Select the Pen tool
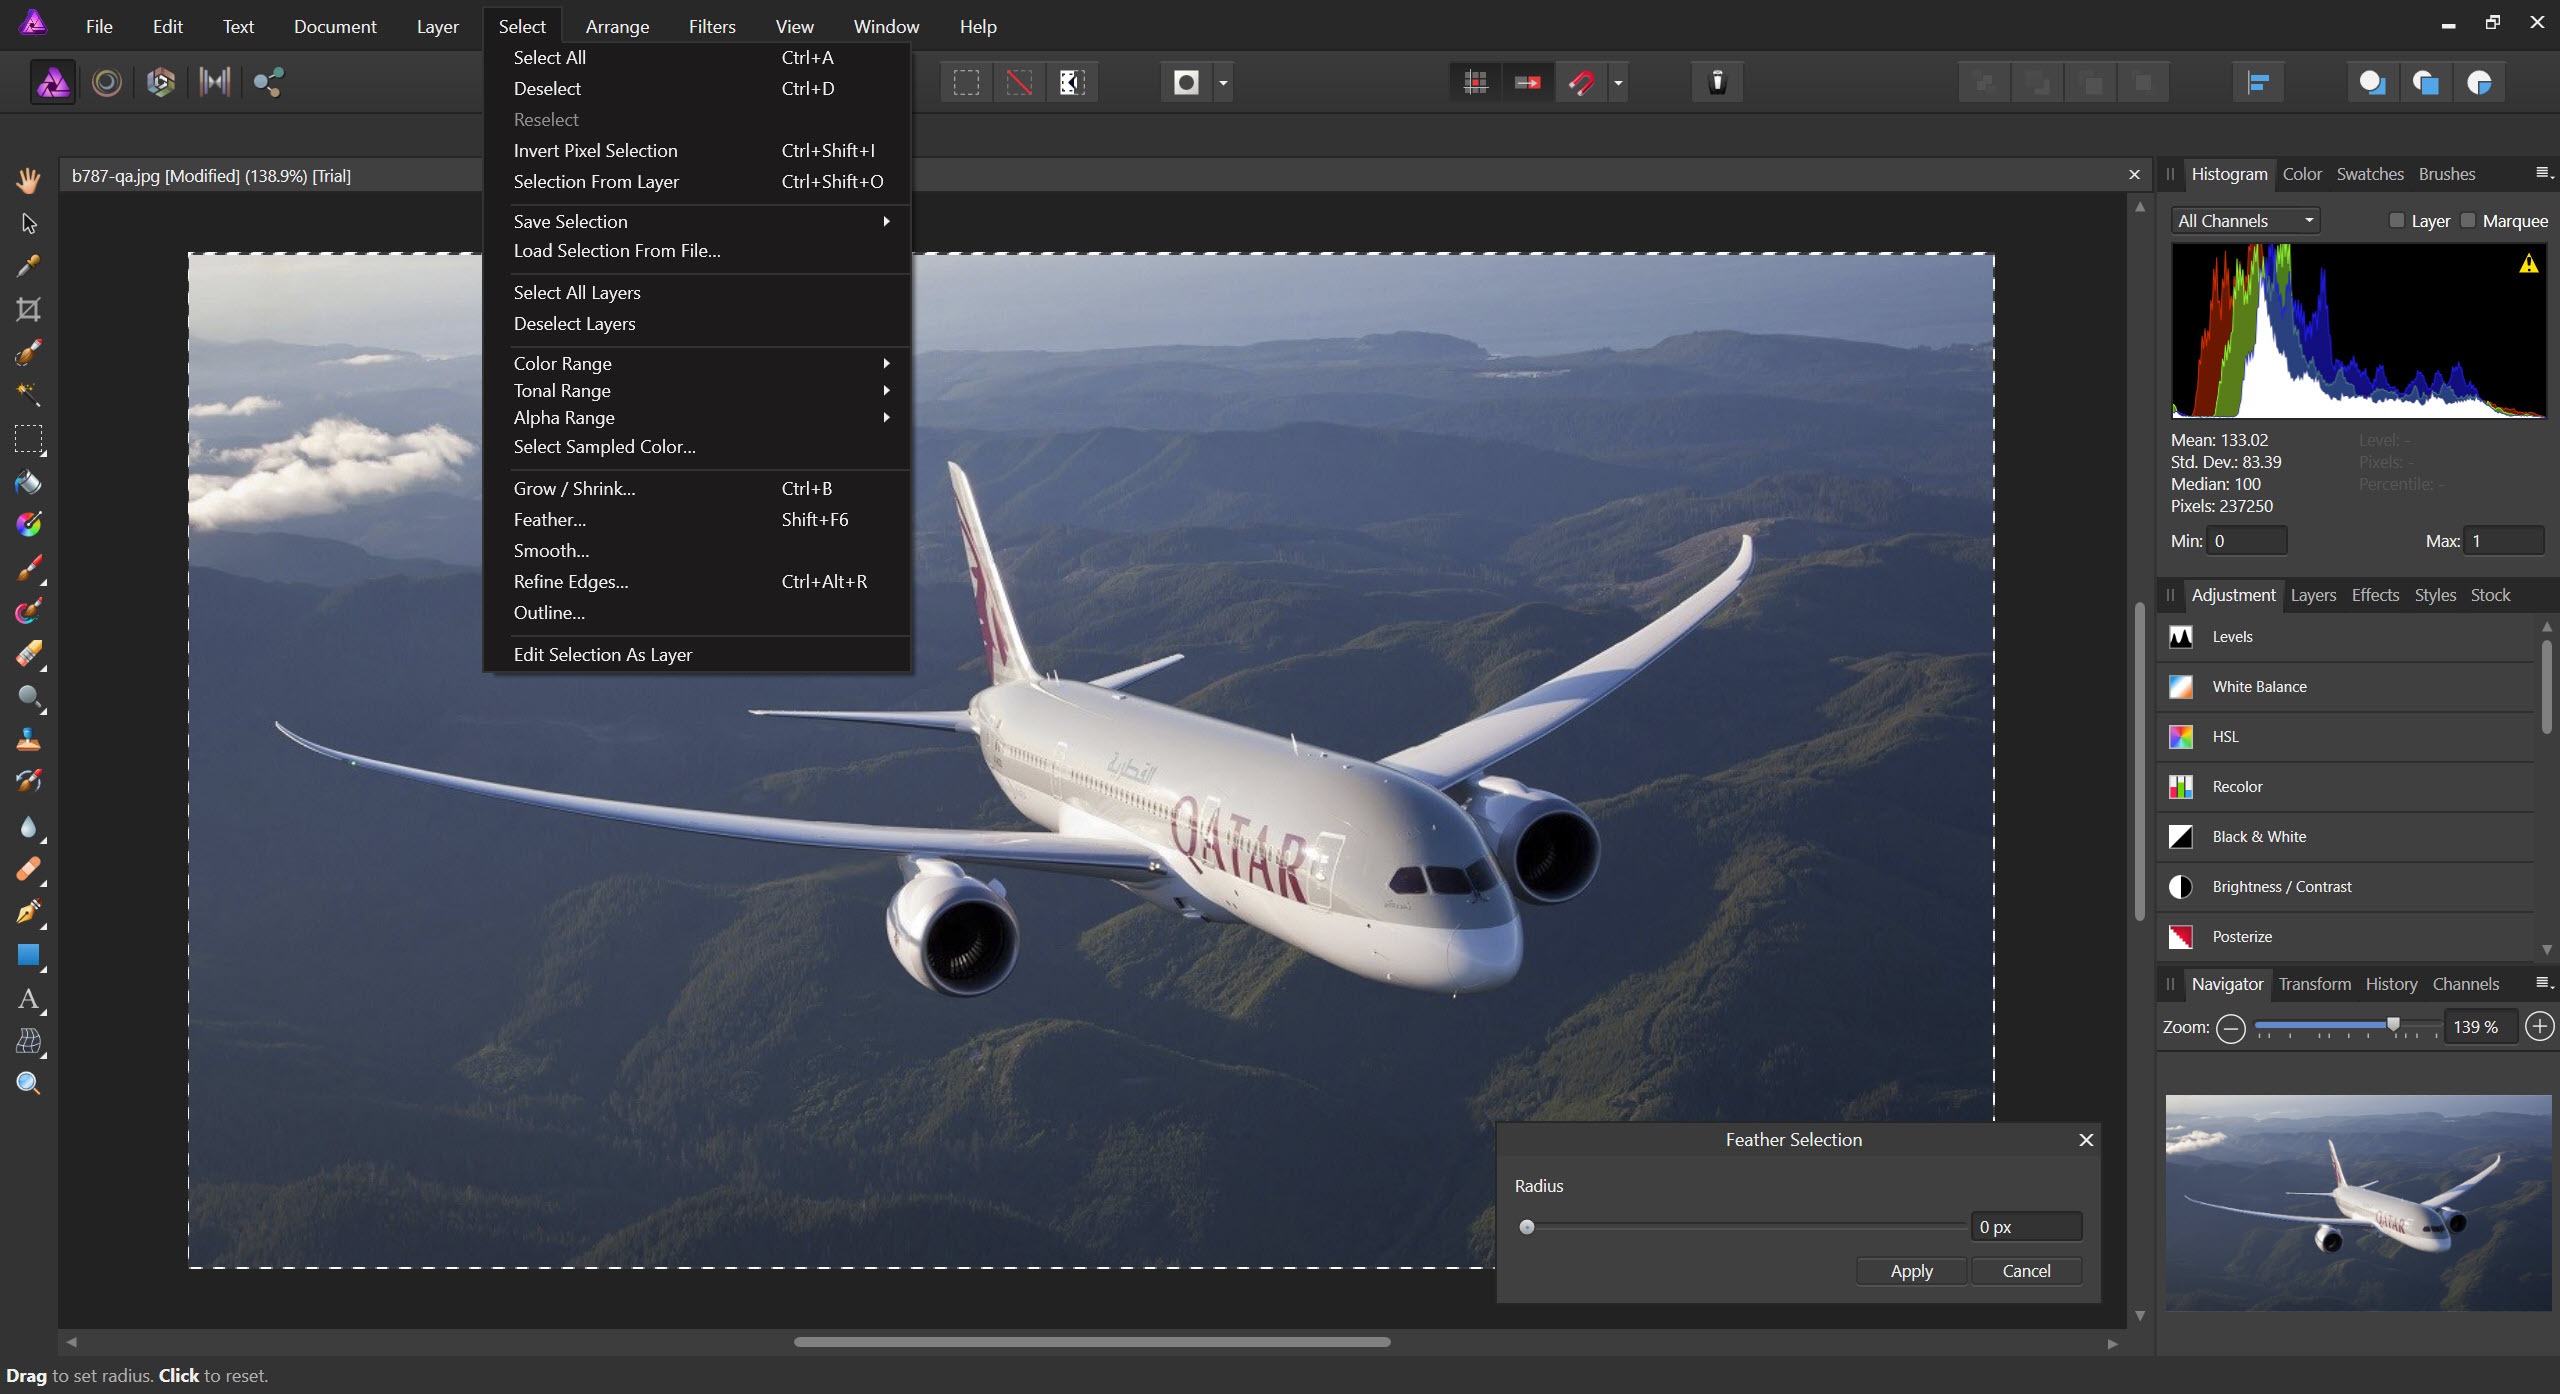 coord(28,912)
